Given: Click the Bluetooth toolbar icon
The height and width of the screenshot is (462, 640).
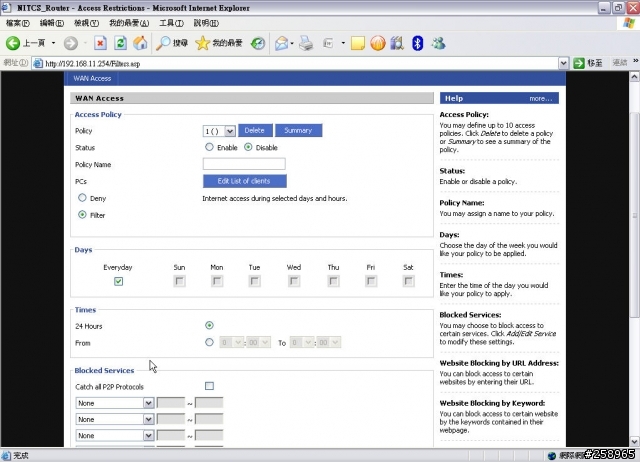Looking at the screenshot, I should tap(417, 43).
